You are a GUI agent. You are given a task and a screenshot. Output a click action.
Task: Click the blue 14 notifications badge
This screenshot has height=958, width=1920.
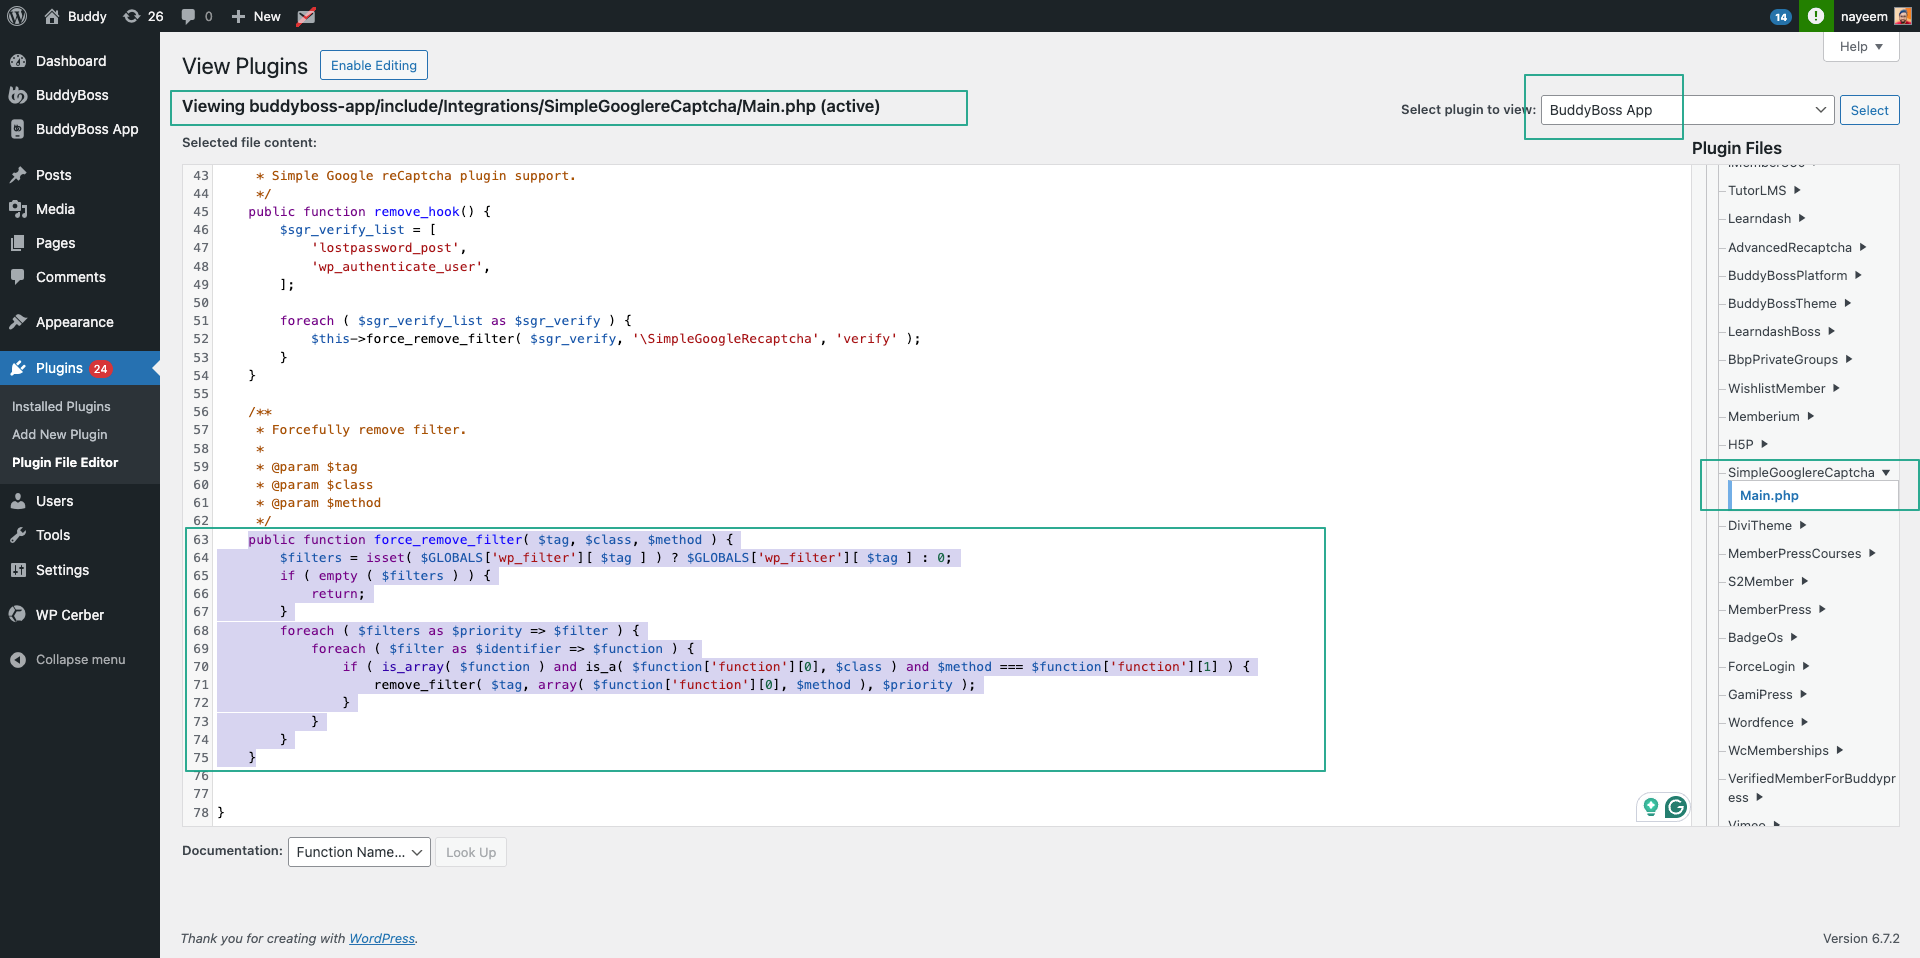1780,17
